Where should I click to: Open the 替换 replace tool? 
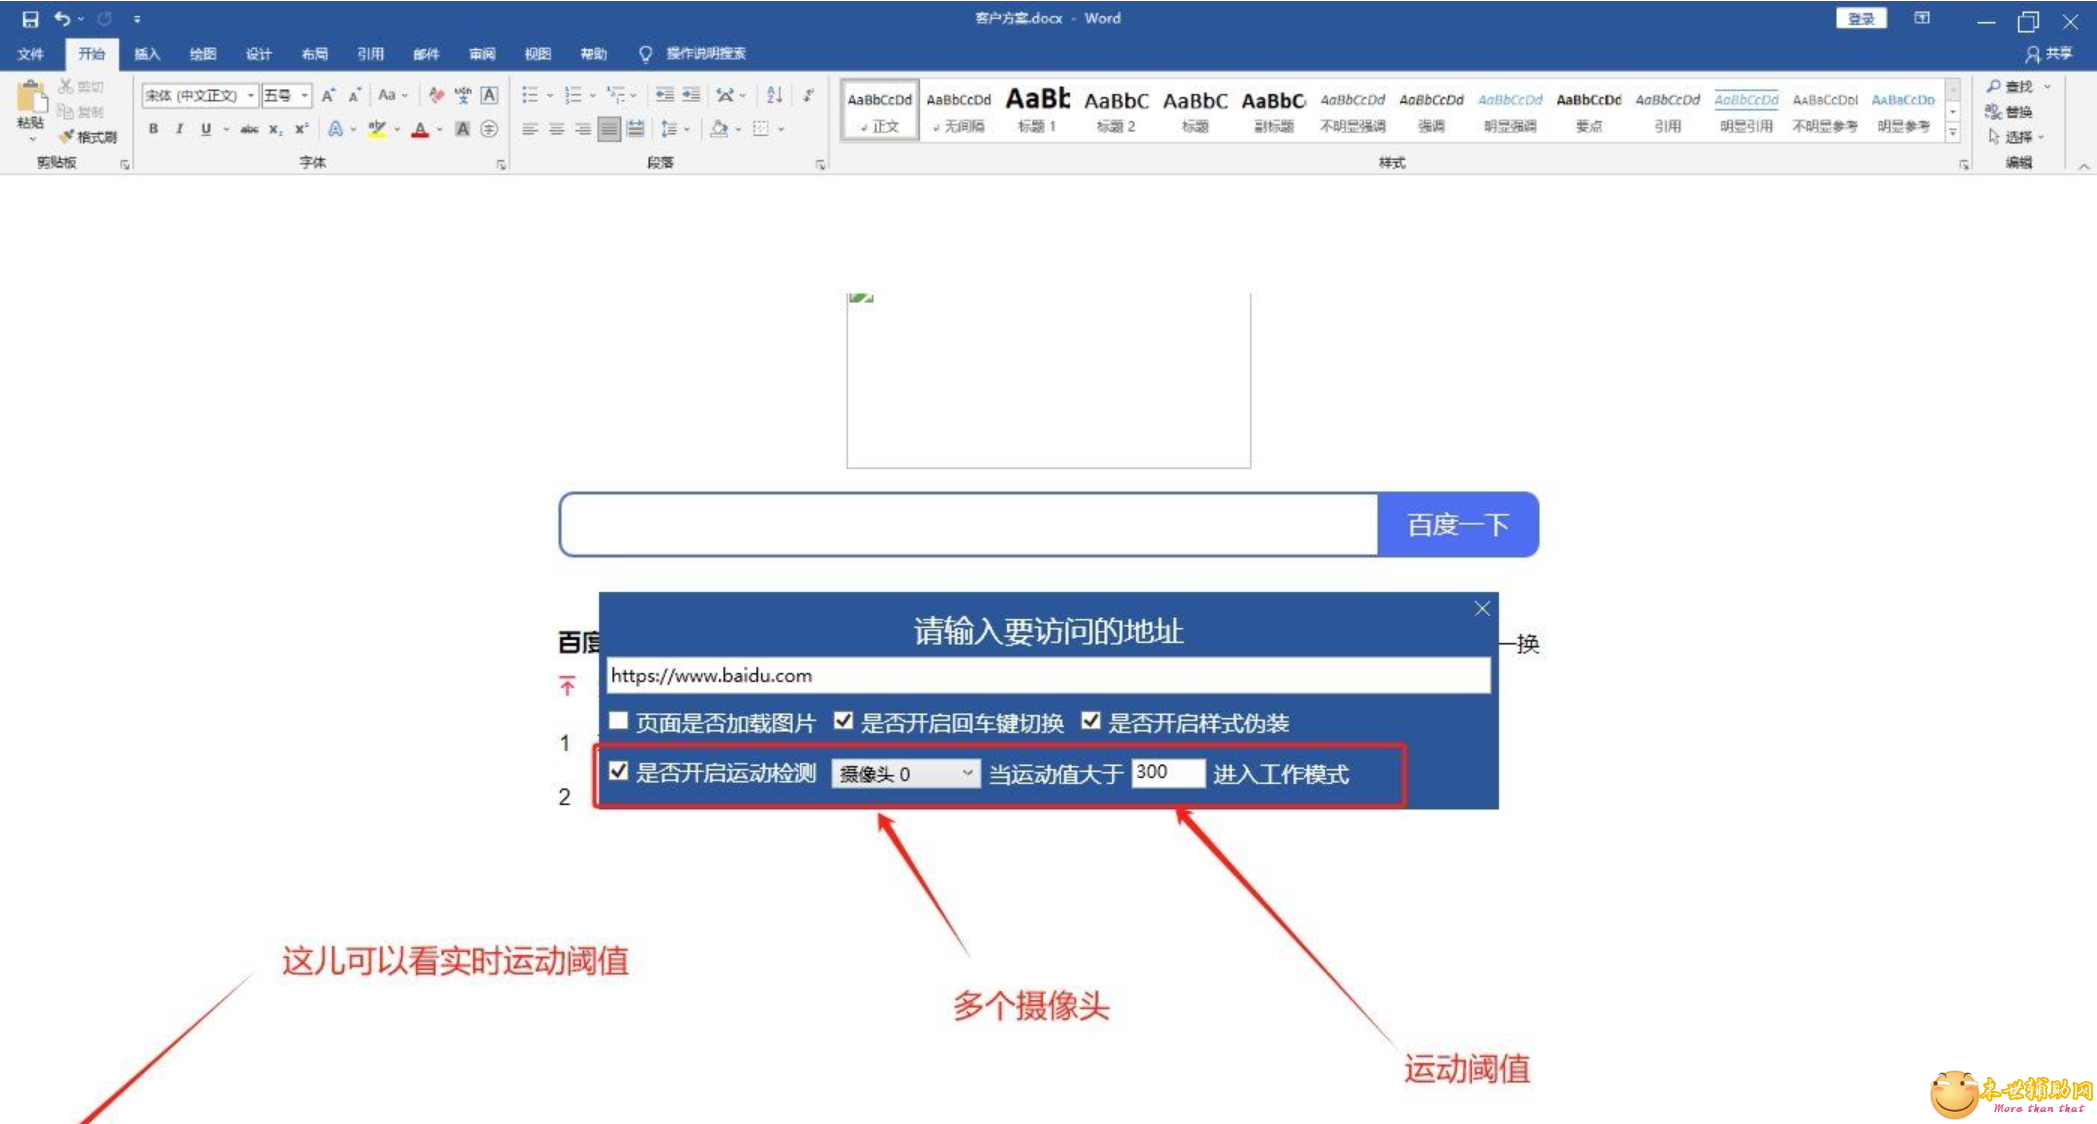pos(2010,112)
